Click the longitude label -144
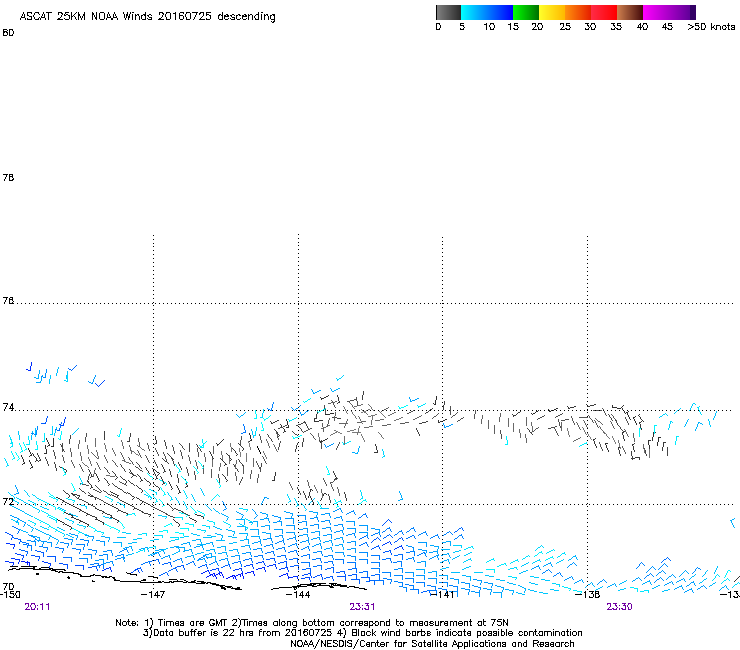This screenshot has width=740, height=650. pyautogui.click(x=298, y=594)
